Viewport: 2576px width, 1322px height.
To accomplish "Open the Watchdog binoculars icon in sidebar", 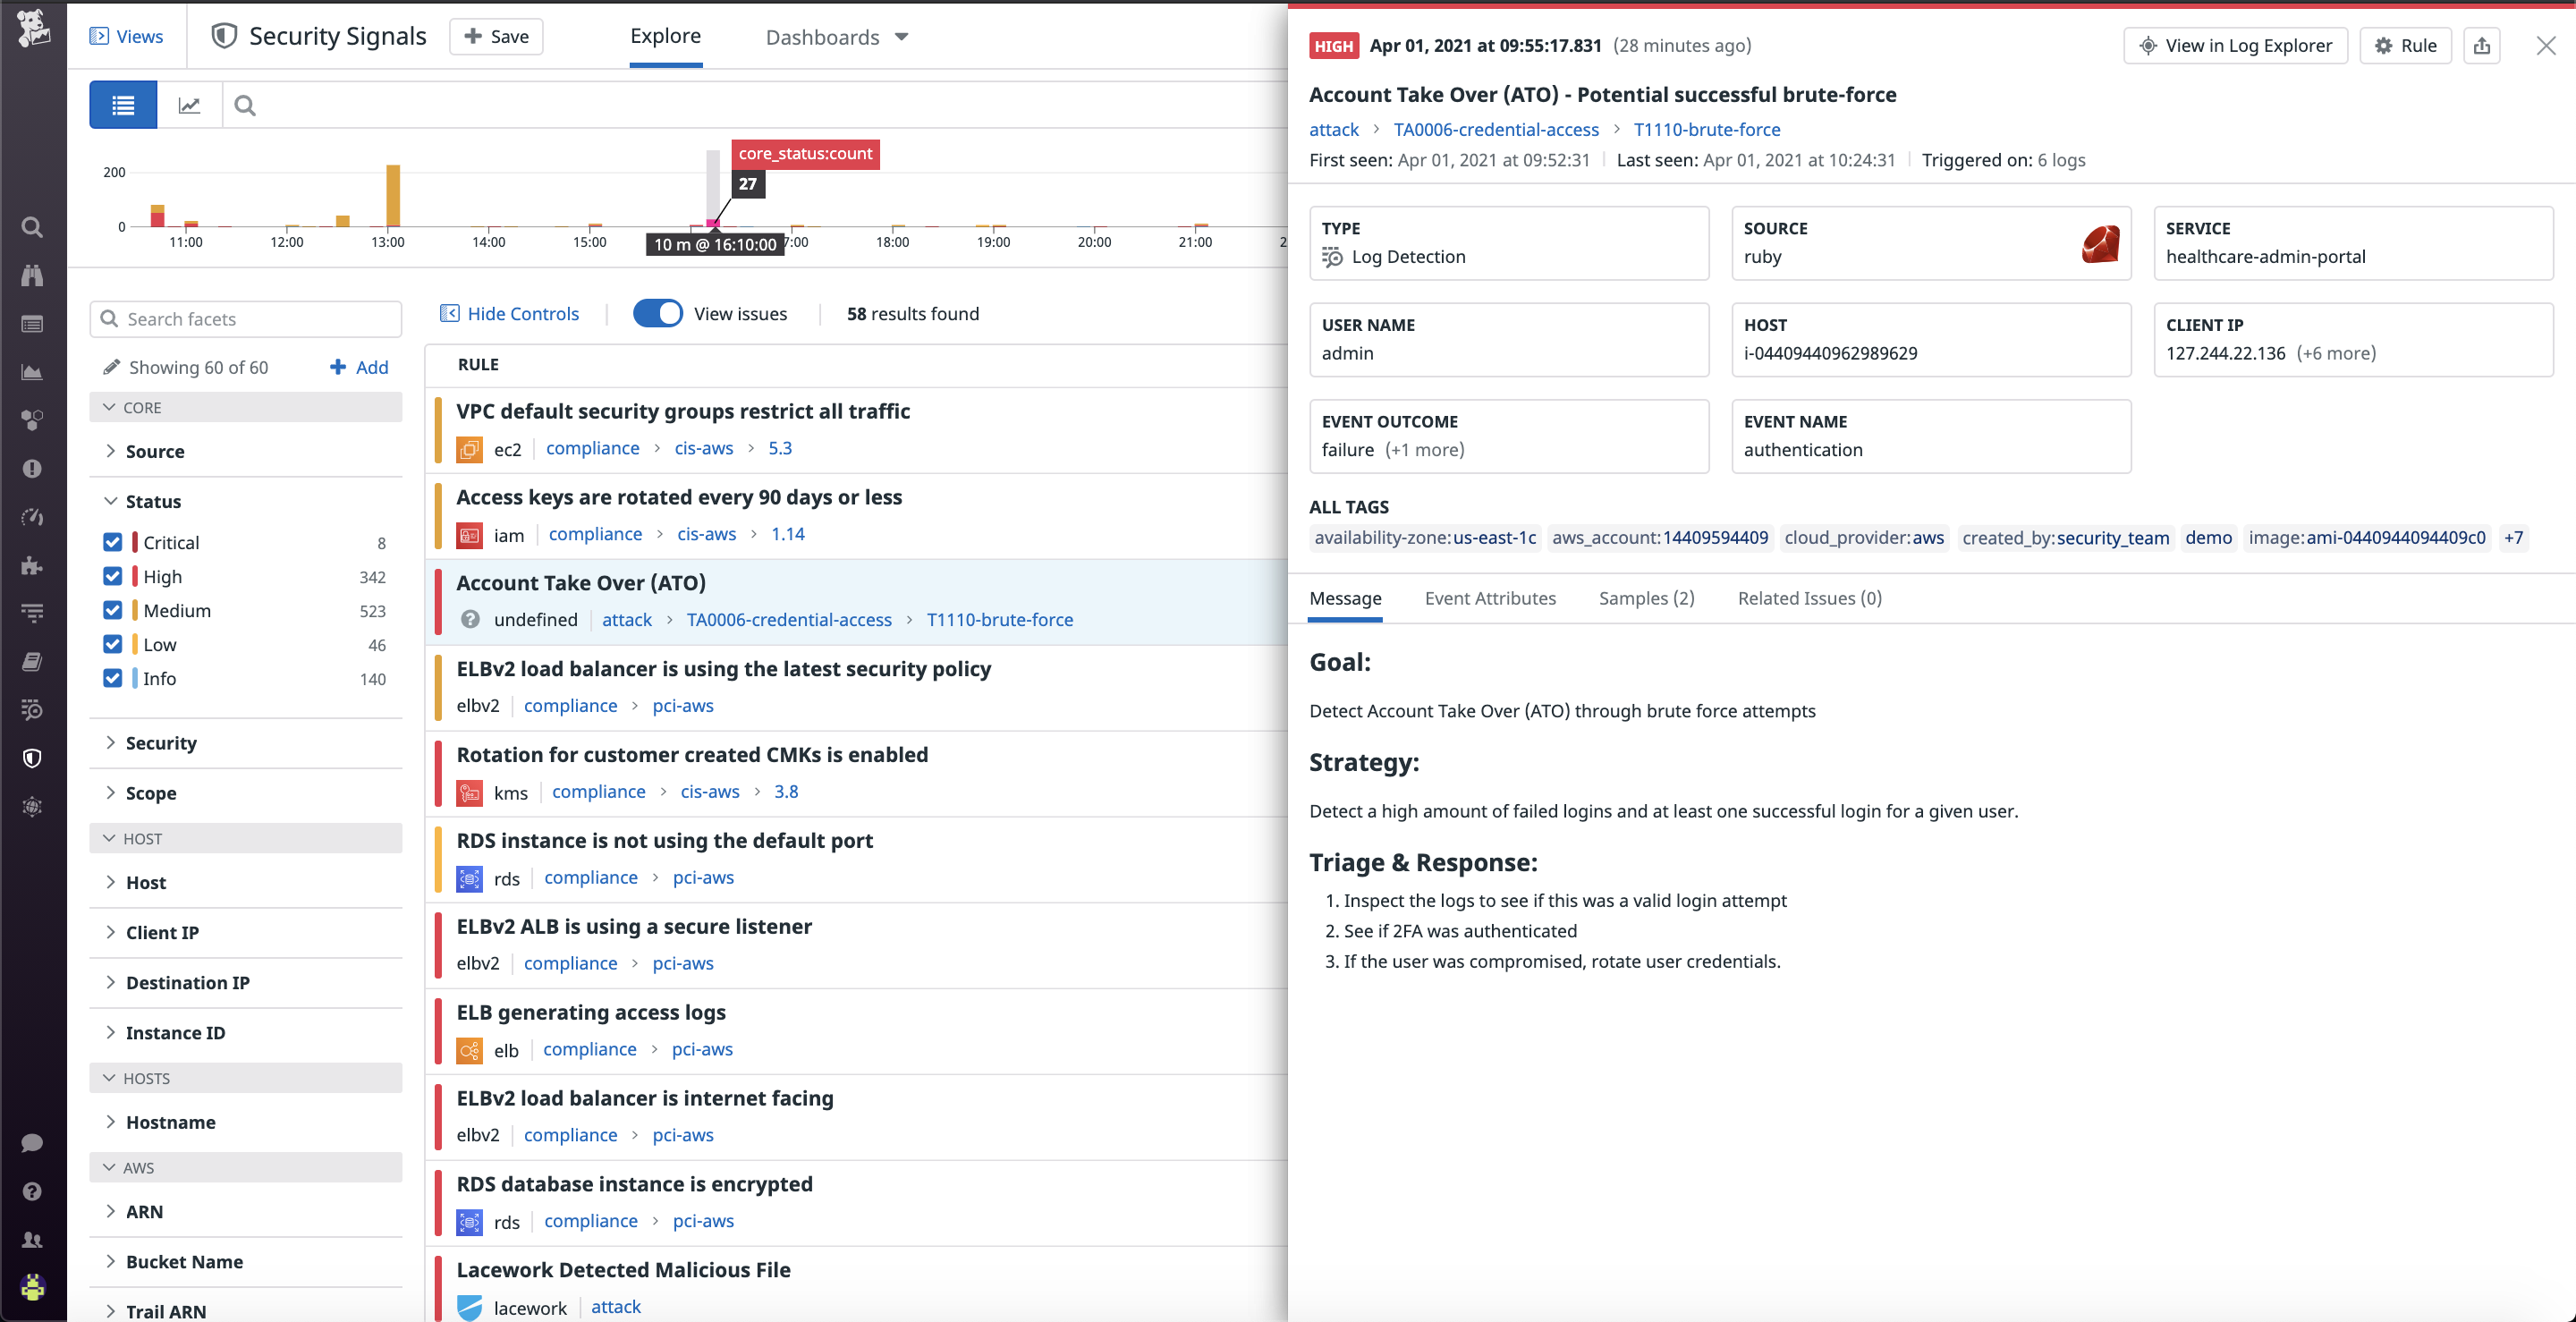I will pyautogui.click(x=32, y=276).
